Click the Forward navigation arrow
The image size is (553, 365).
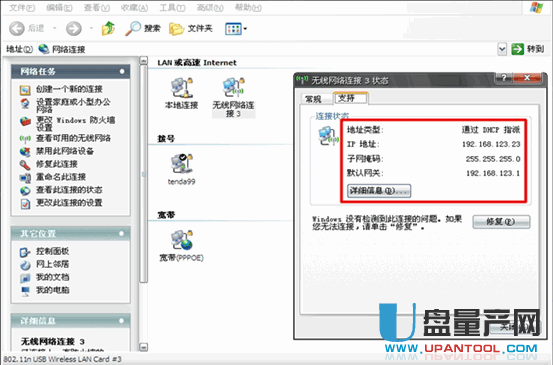(73, 29)
